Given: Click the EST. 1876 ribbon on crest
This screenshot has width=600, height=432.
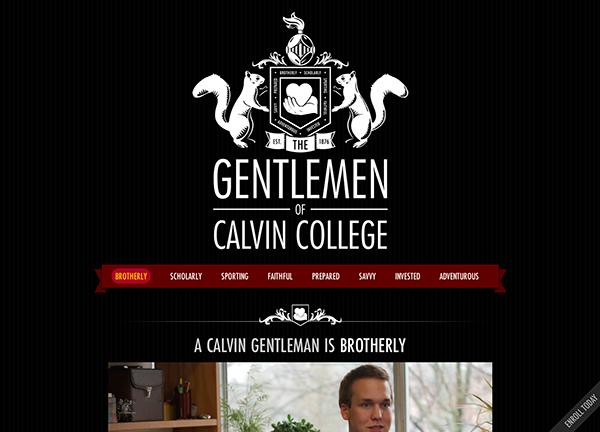Looking at the screenshot, I should coord(300,142).
